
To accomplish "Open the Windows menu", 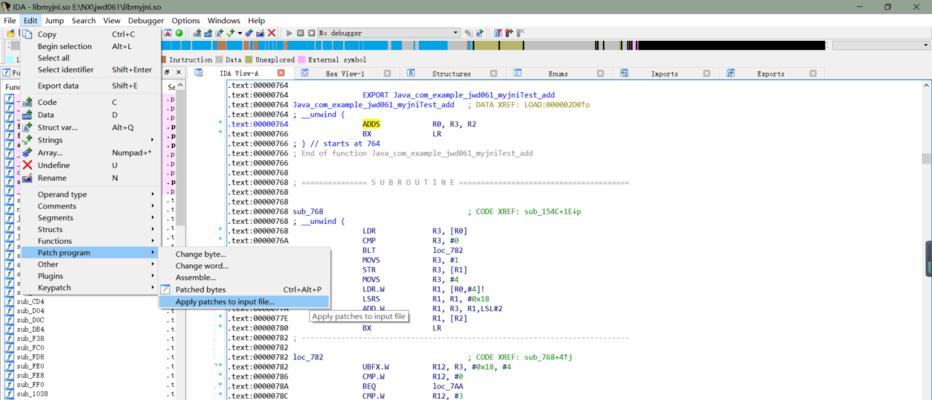I will 223,20.
